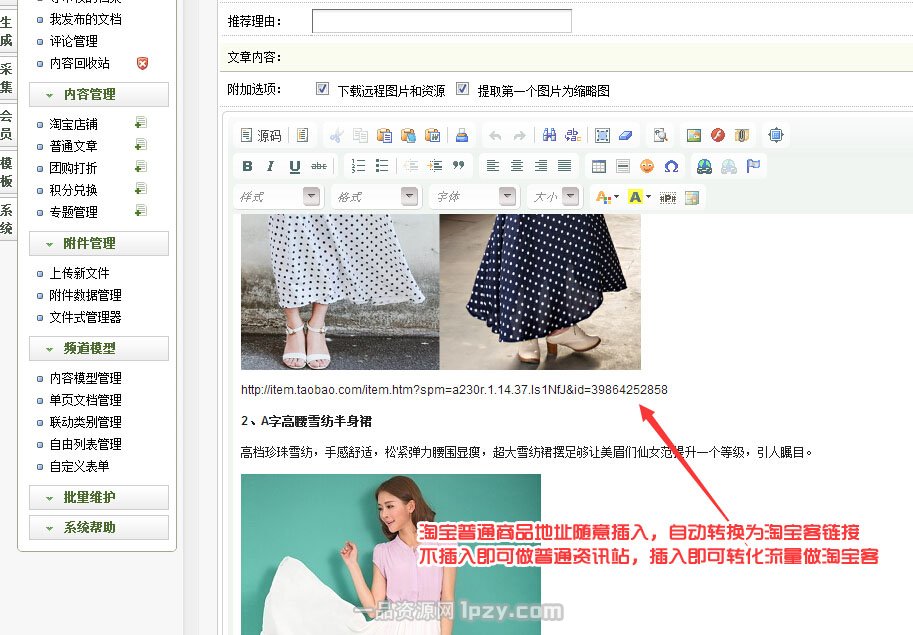This screenshot has height=635, width=913.
Task: Select all content in the editor
Action: (602, 136)
